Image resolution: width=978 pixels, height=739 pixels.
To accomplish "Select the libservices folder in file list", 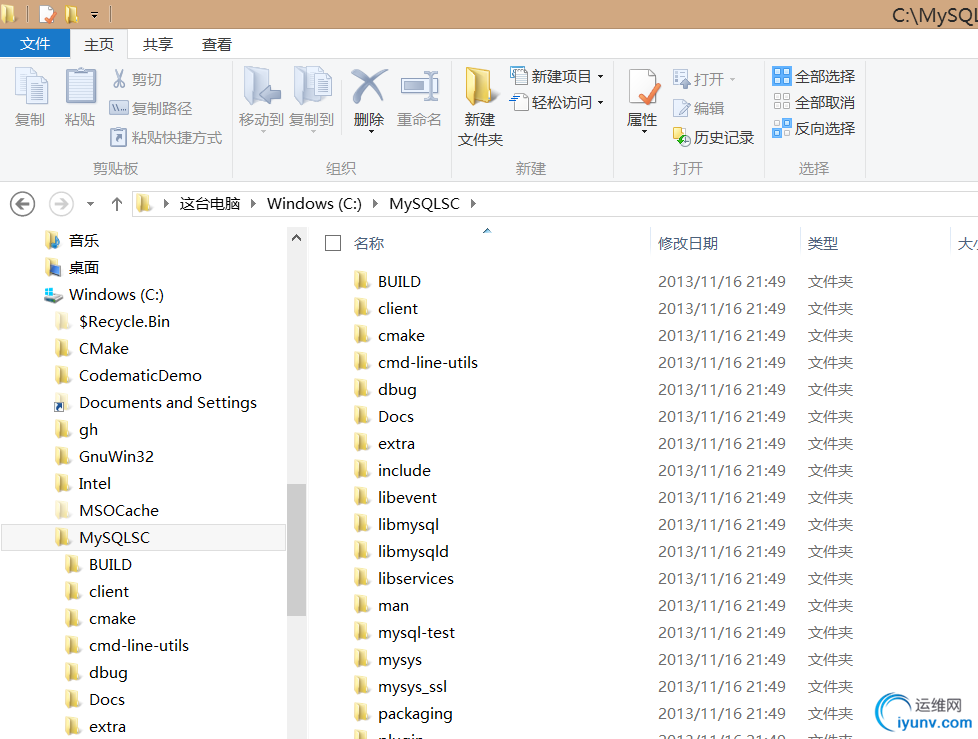I will pos(415,578).
